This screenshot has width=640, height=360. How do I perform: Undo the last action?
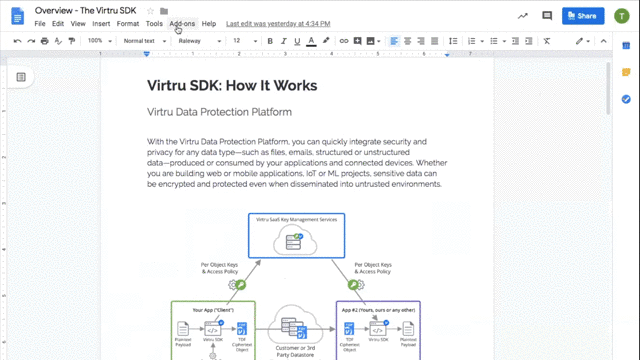click(x=17, y=41)
